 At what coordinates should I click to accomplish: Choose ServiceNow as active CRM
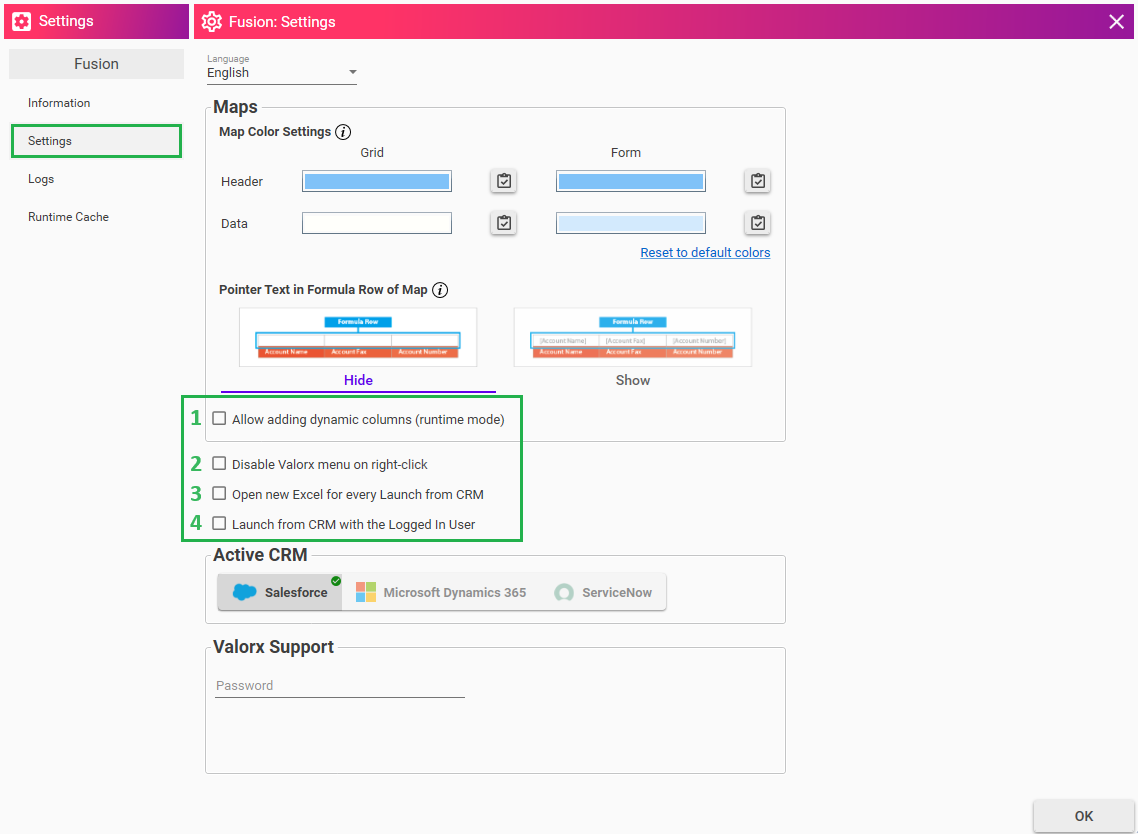[603, 592]
